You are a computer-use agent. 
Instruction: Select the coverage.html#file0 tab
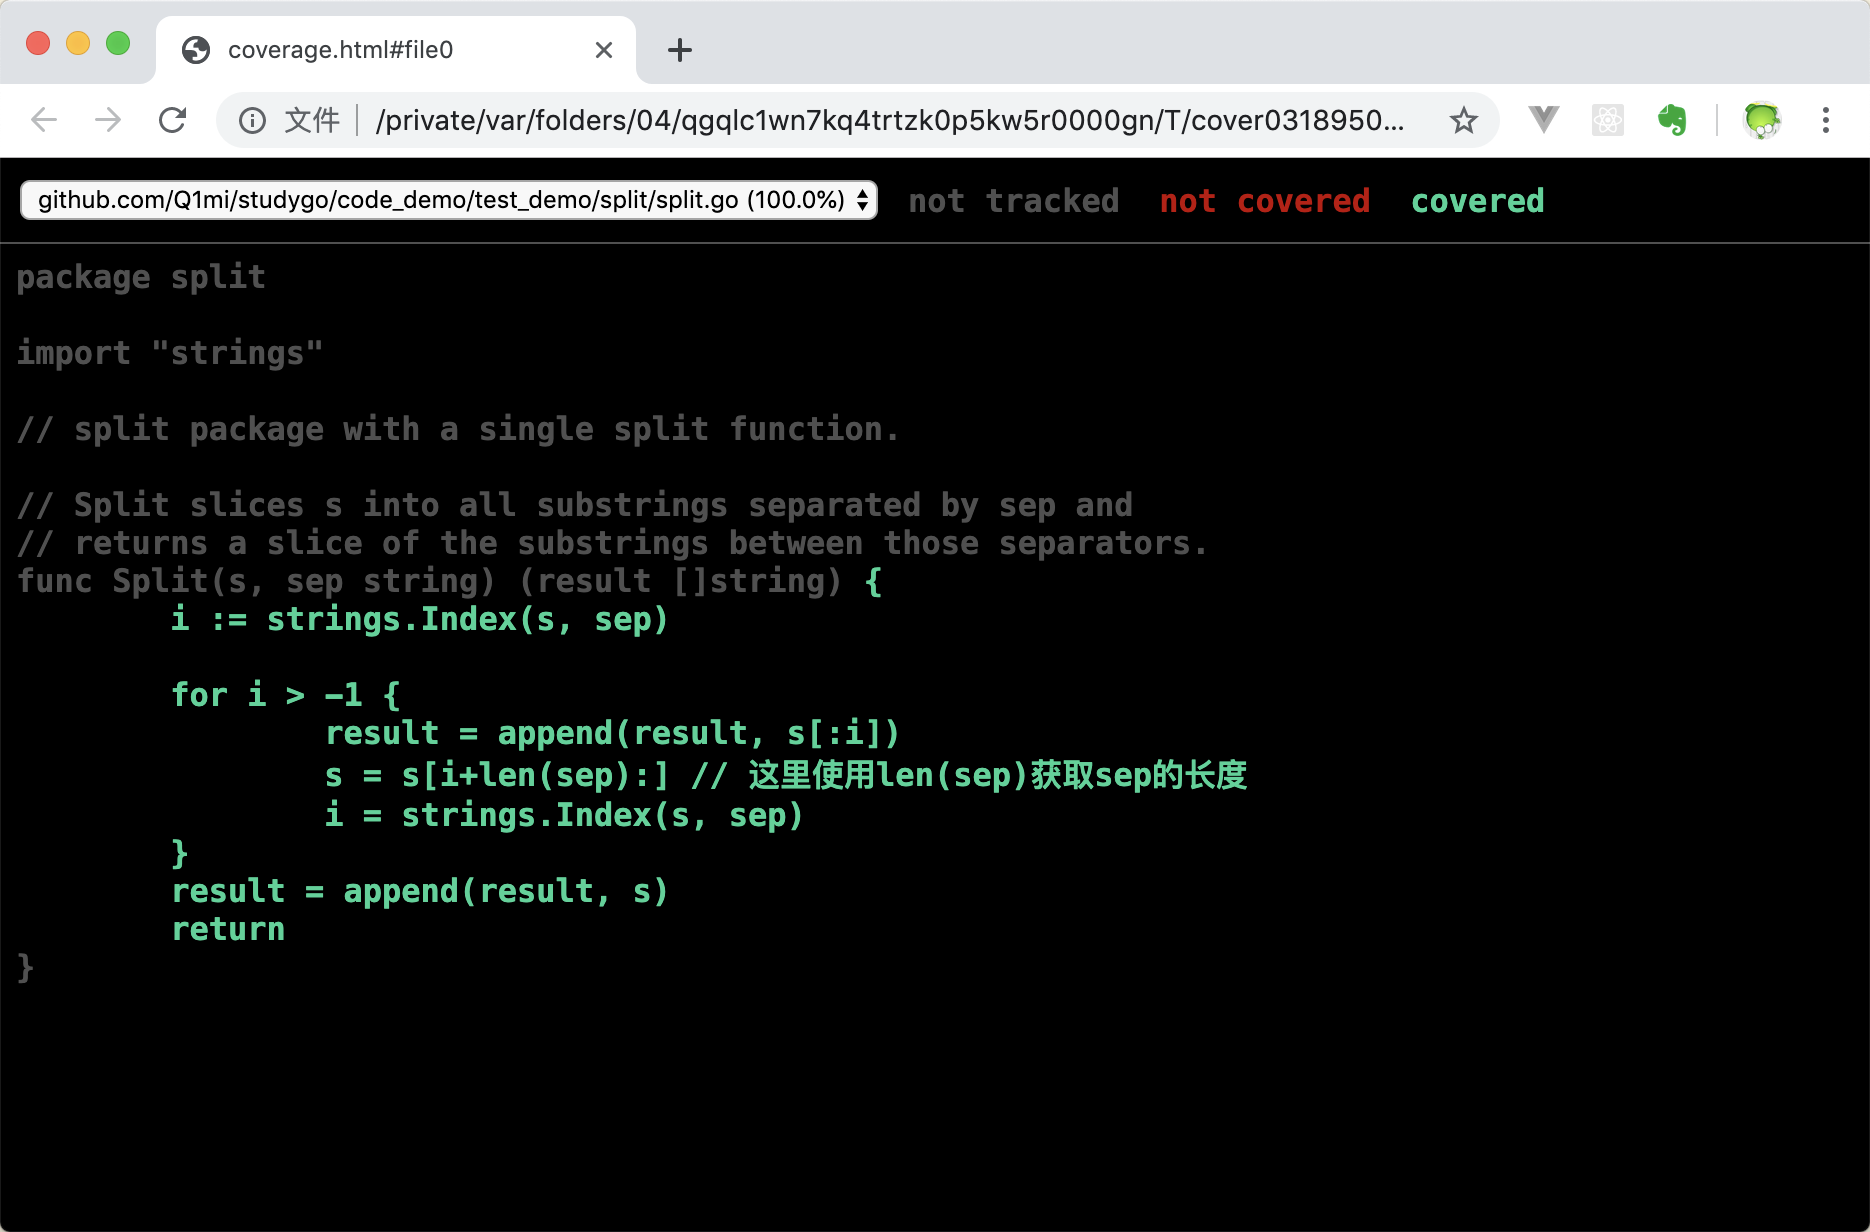(340, 50)
